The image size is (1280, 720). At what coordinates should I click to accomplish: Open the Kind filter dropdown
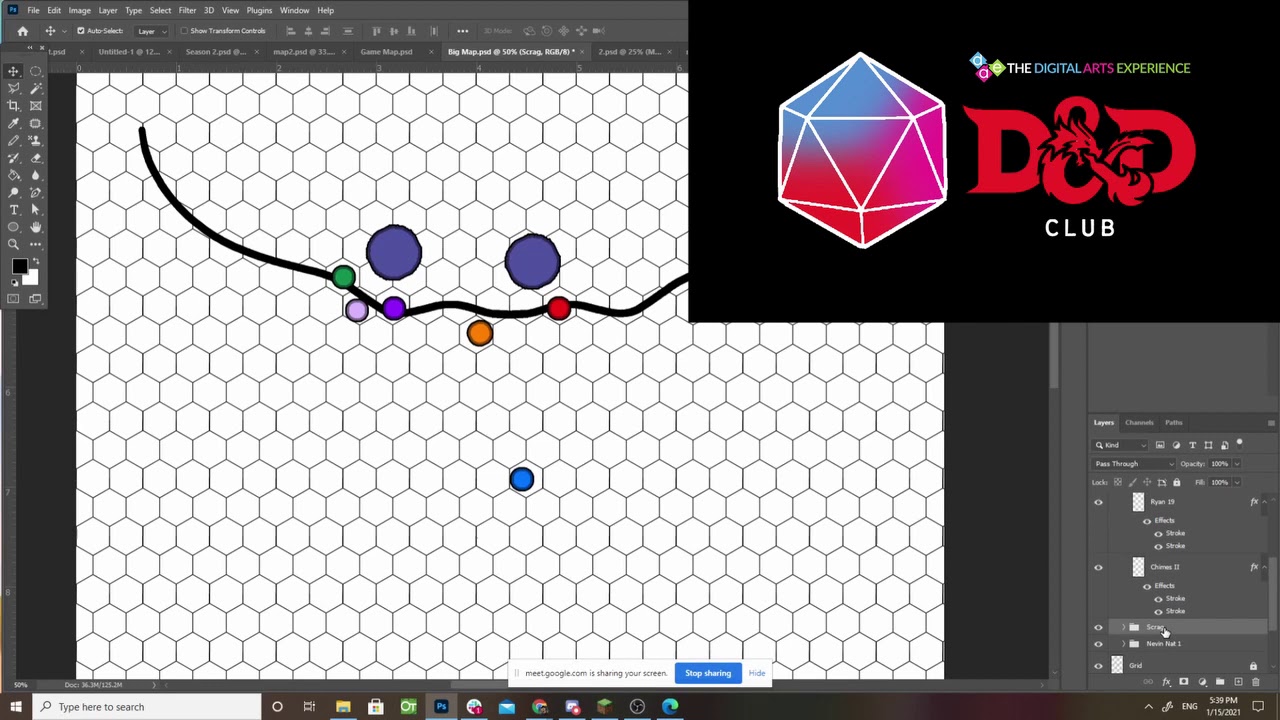pyautogui.click(x=1121, y=445)
